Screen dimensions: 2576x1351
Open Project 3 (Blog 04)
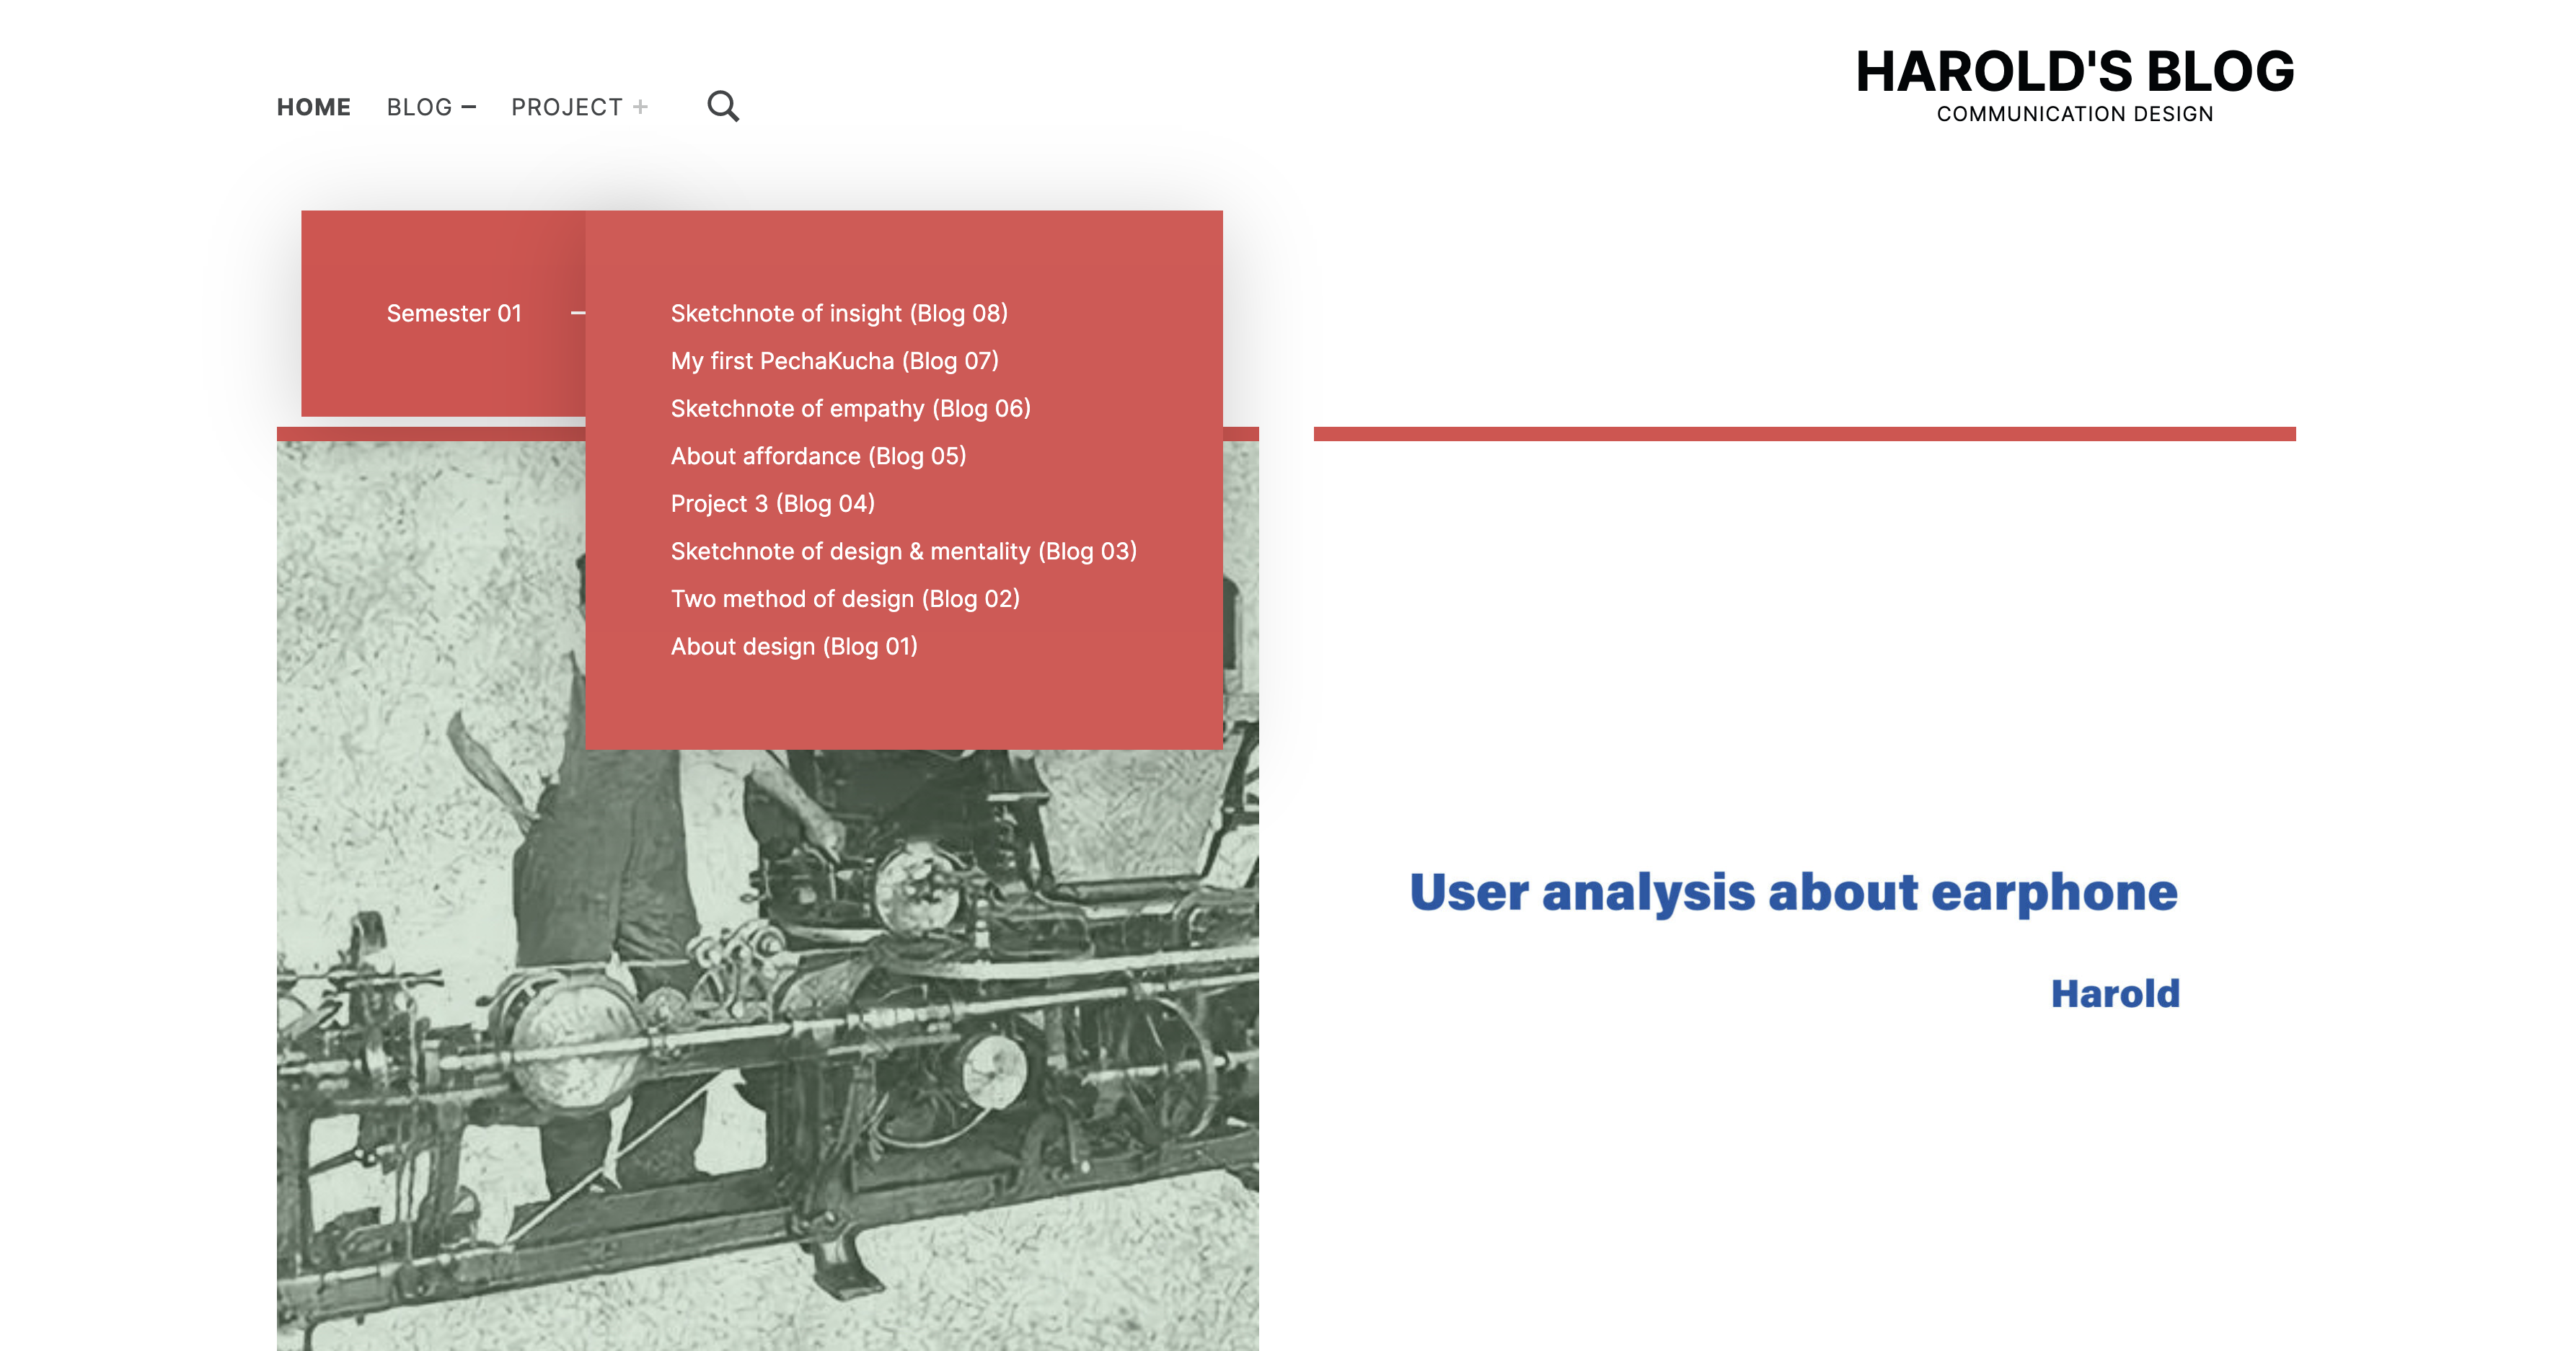point(773,503)
